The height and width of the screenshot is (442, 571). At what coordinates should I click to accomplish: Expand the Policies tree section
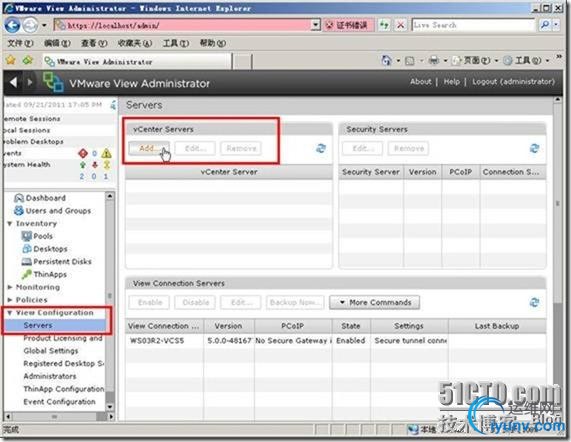coord(10,300)
